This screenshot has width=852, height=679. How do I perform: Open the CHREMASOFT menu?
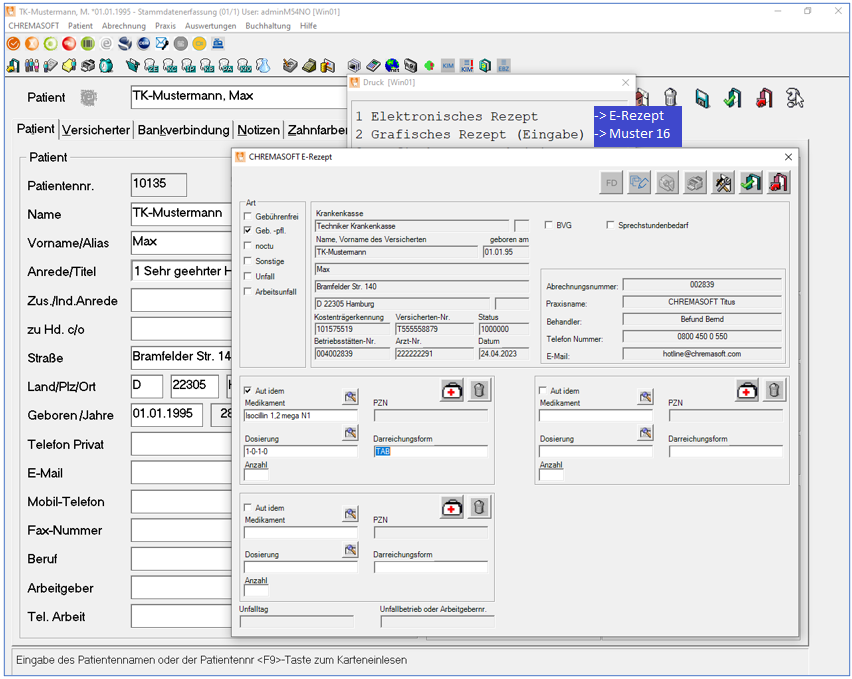click(x=34, y=26)
